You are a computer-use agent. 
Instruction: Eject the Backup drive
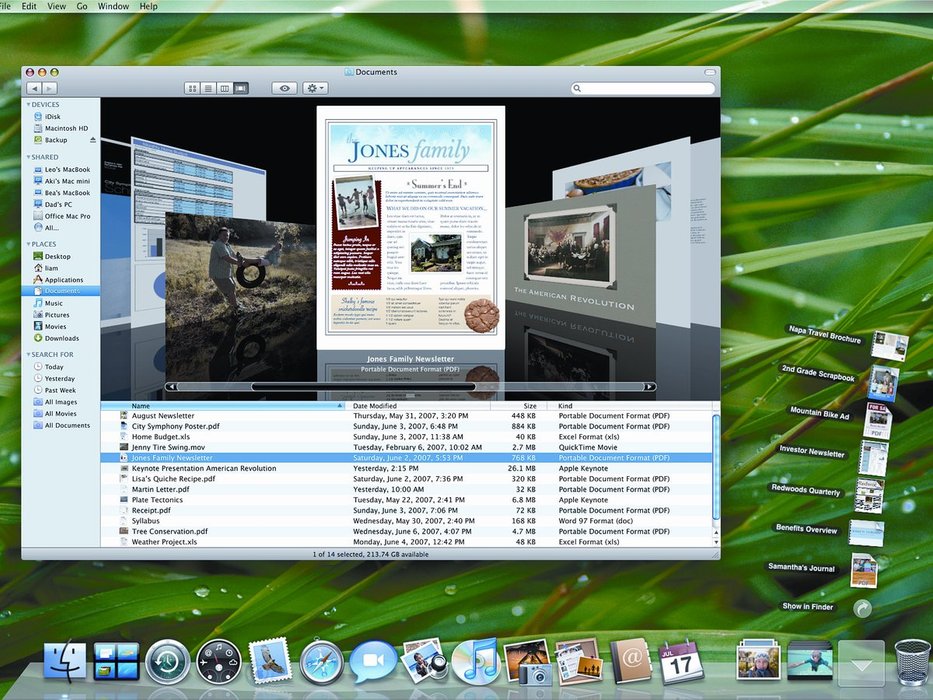(x=93, y=140)
